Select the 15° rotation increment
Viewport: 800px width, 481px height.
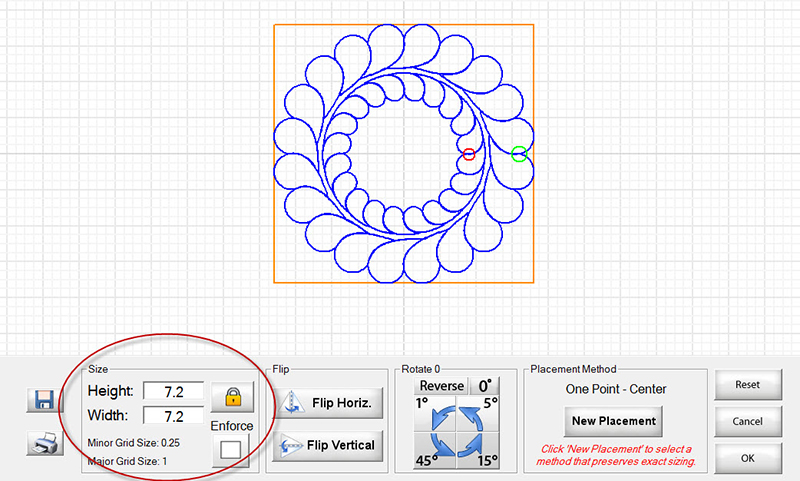487,461
